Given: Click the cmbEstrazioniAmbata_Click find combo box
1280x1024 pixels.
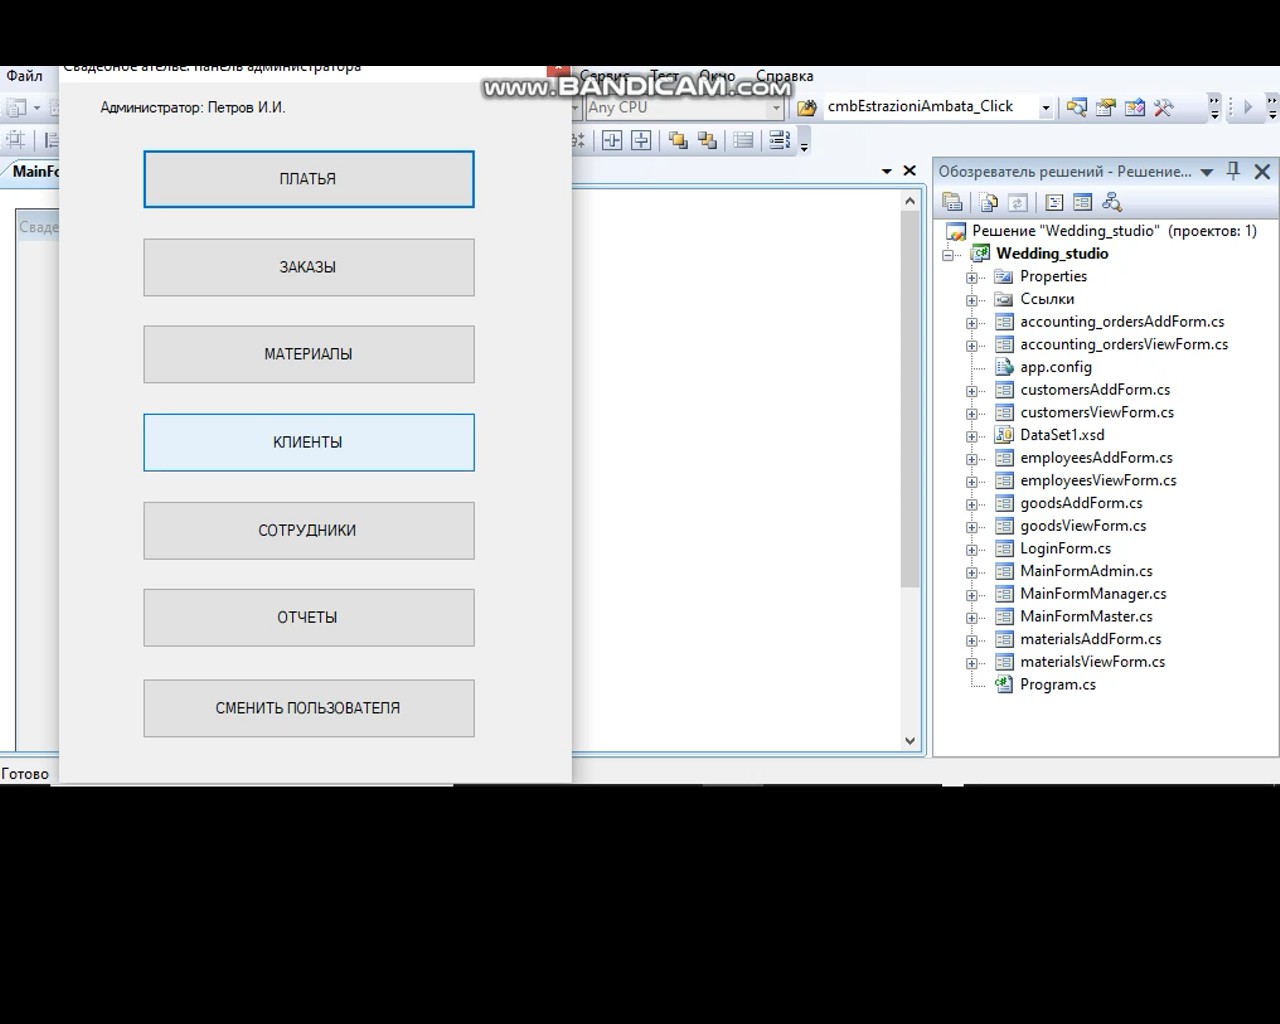Looking at the screenshot, I should (x=938, y=107).
